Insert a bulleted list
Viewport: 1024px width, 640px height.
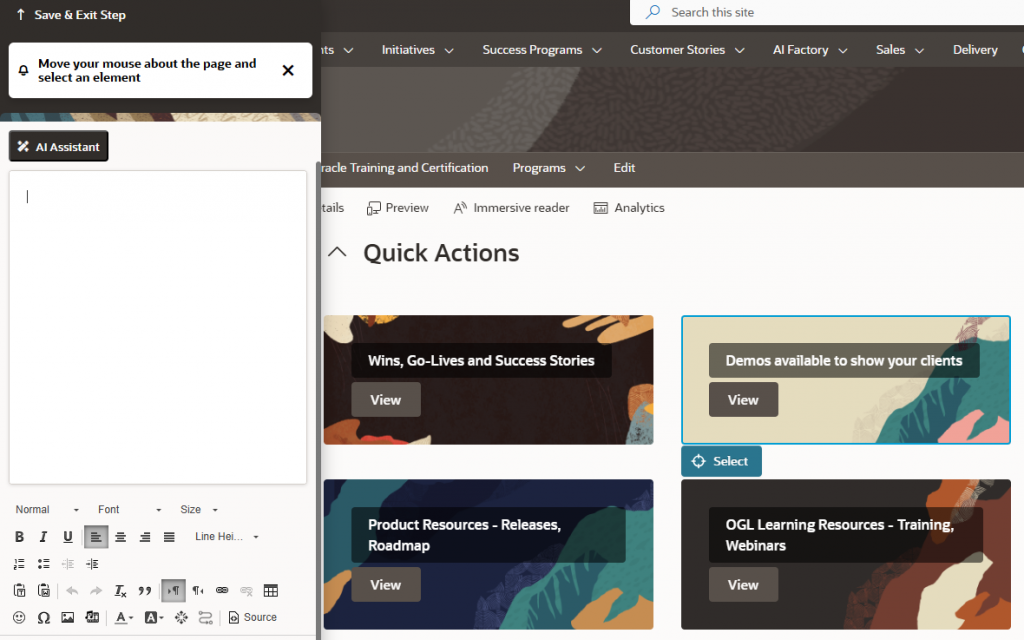pos(43,564)
